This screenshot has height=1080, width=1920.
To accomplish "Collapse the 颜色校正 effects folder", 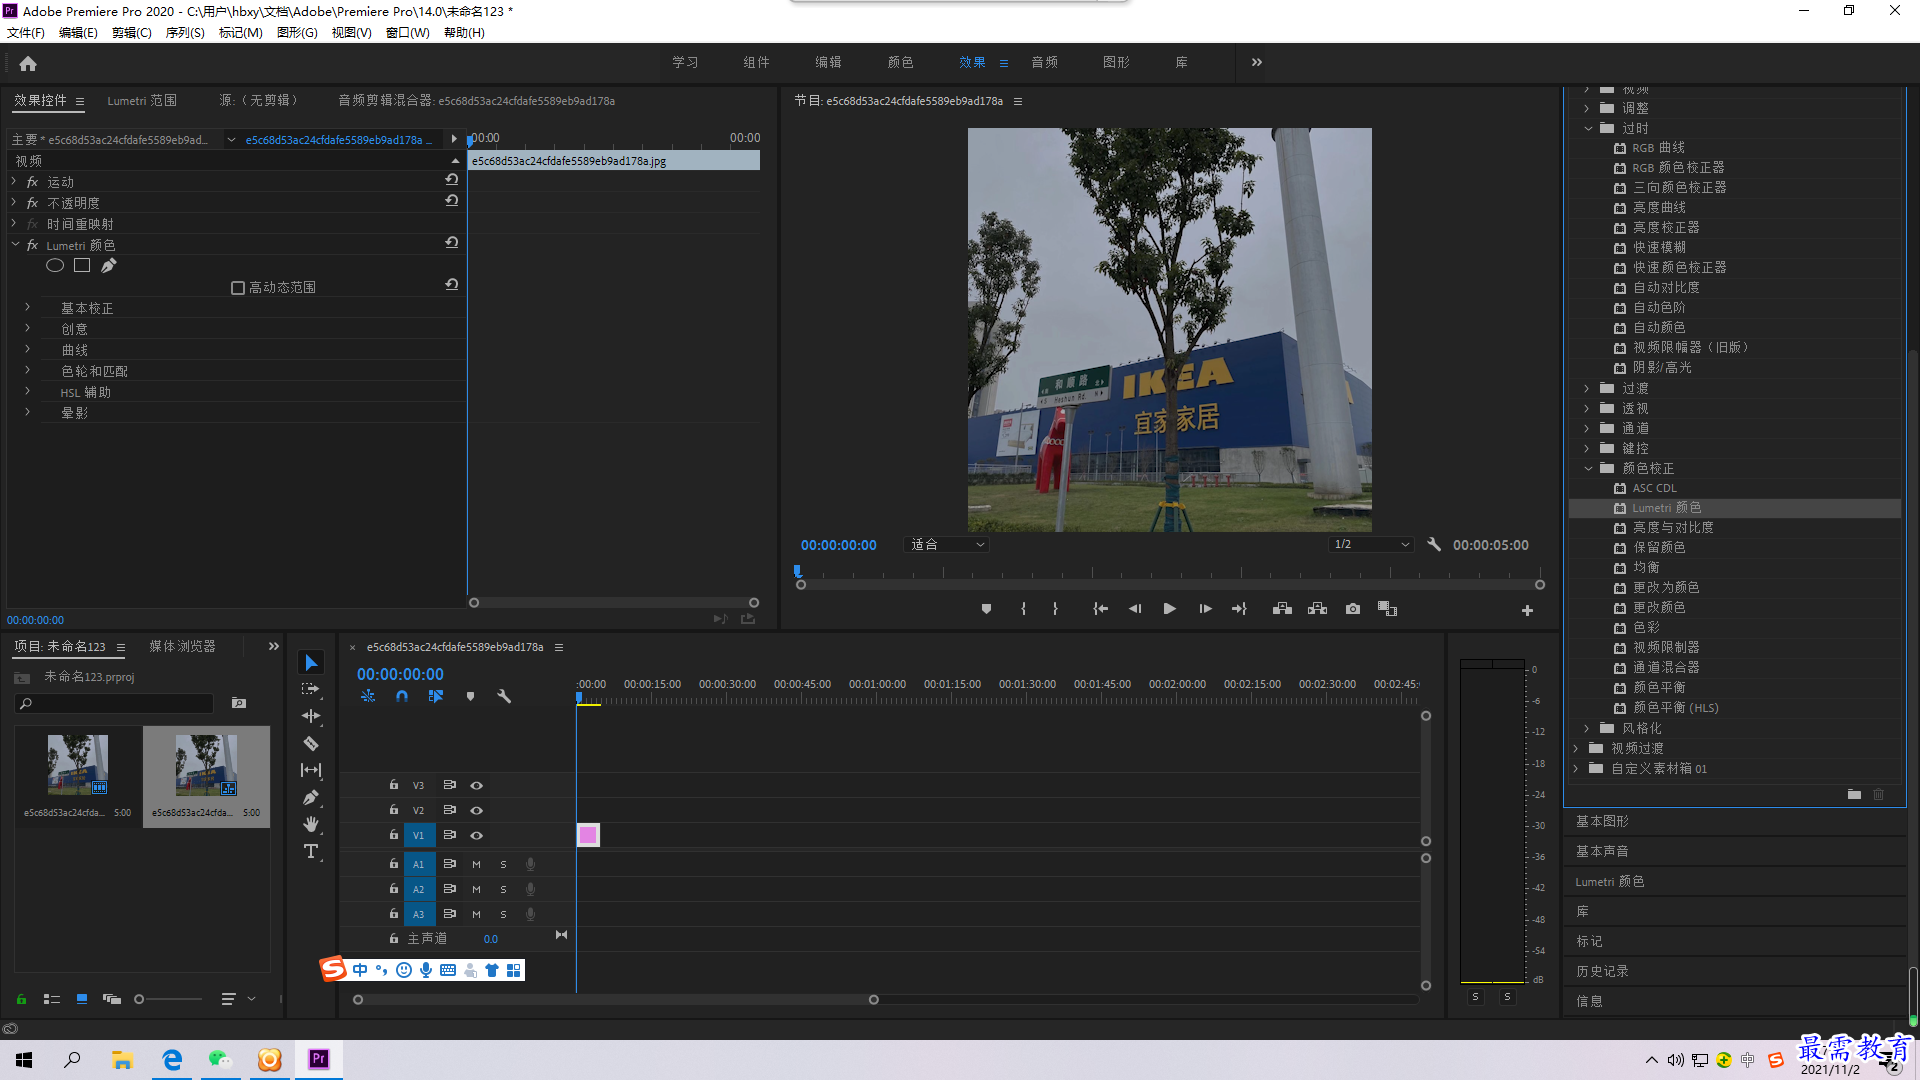I will click(1588, 468).
